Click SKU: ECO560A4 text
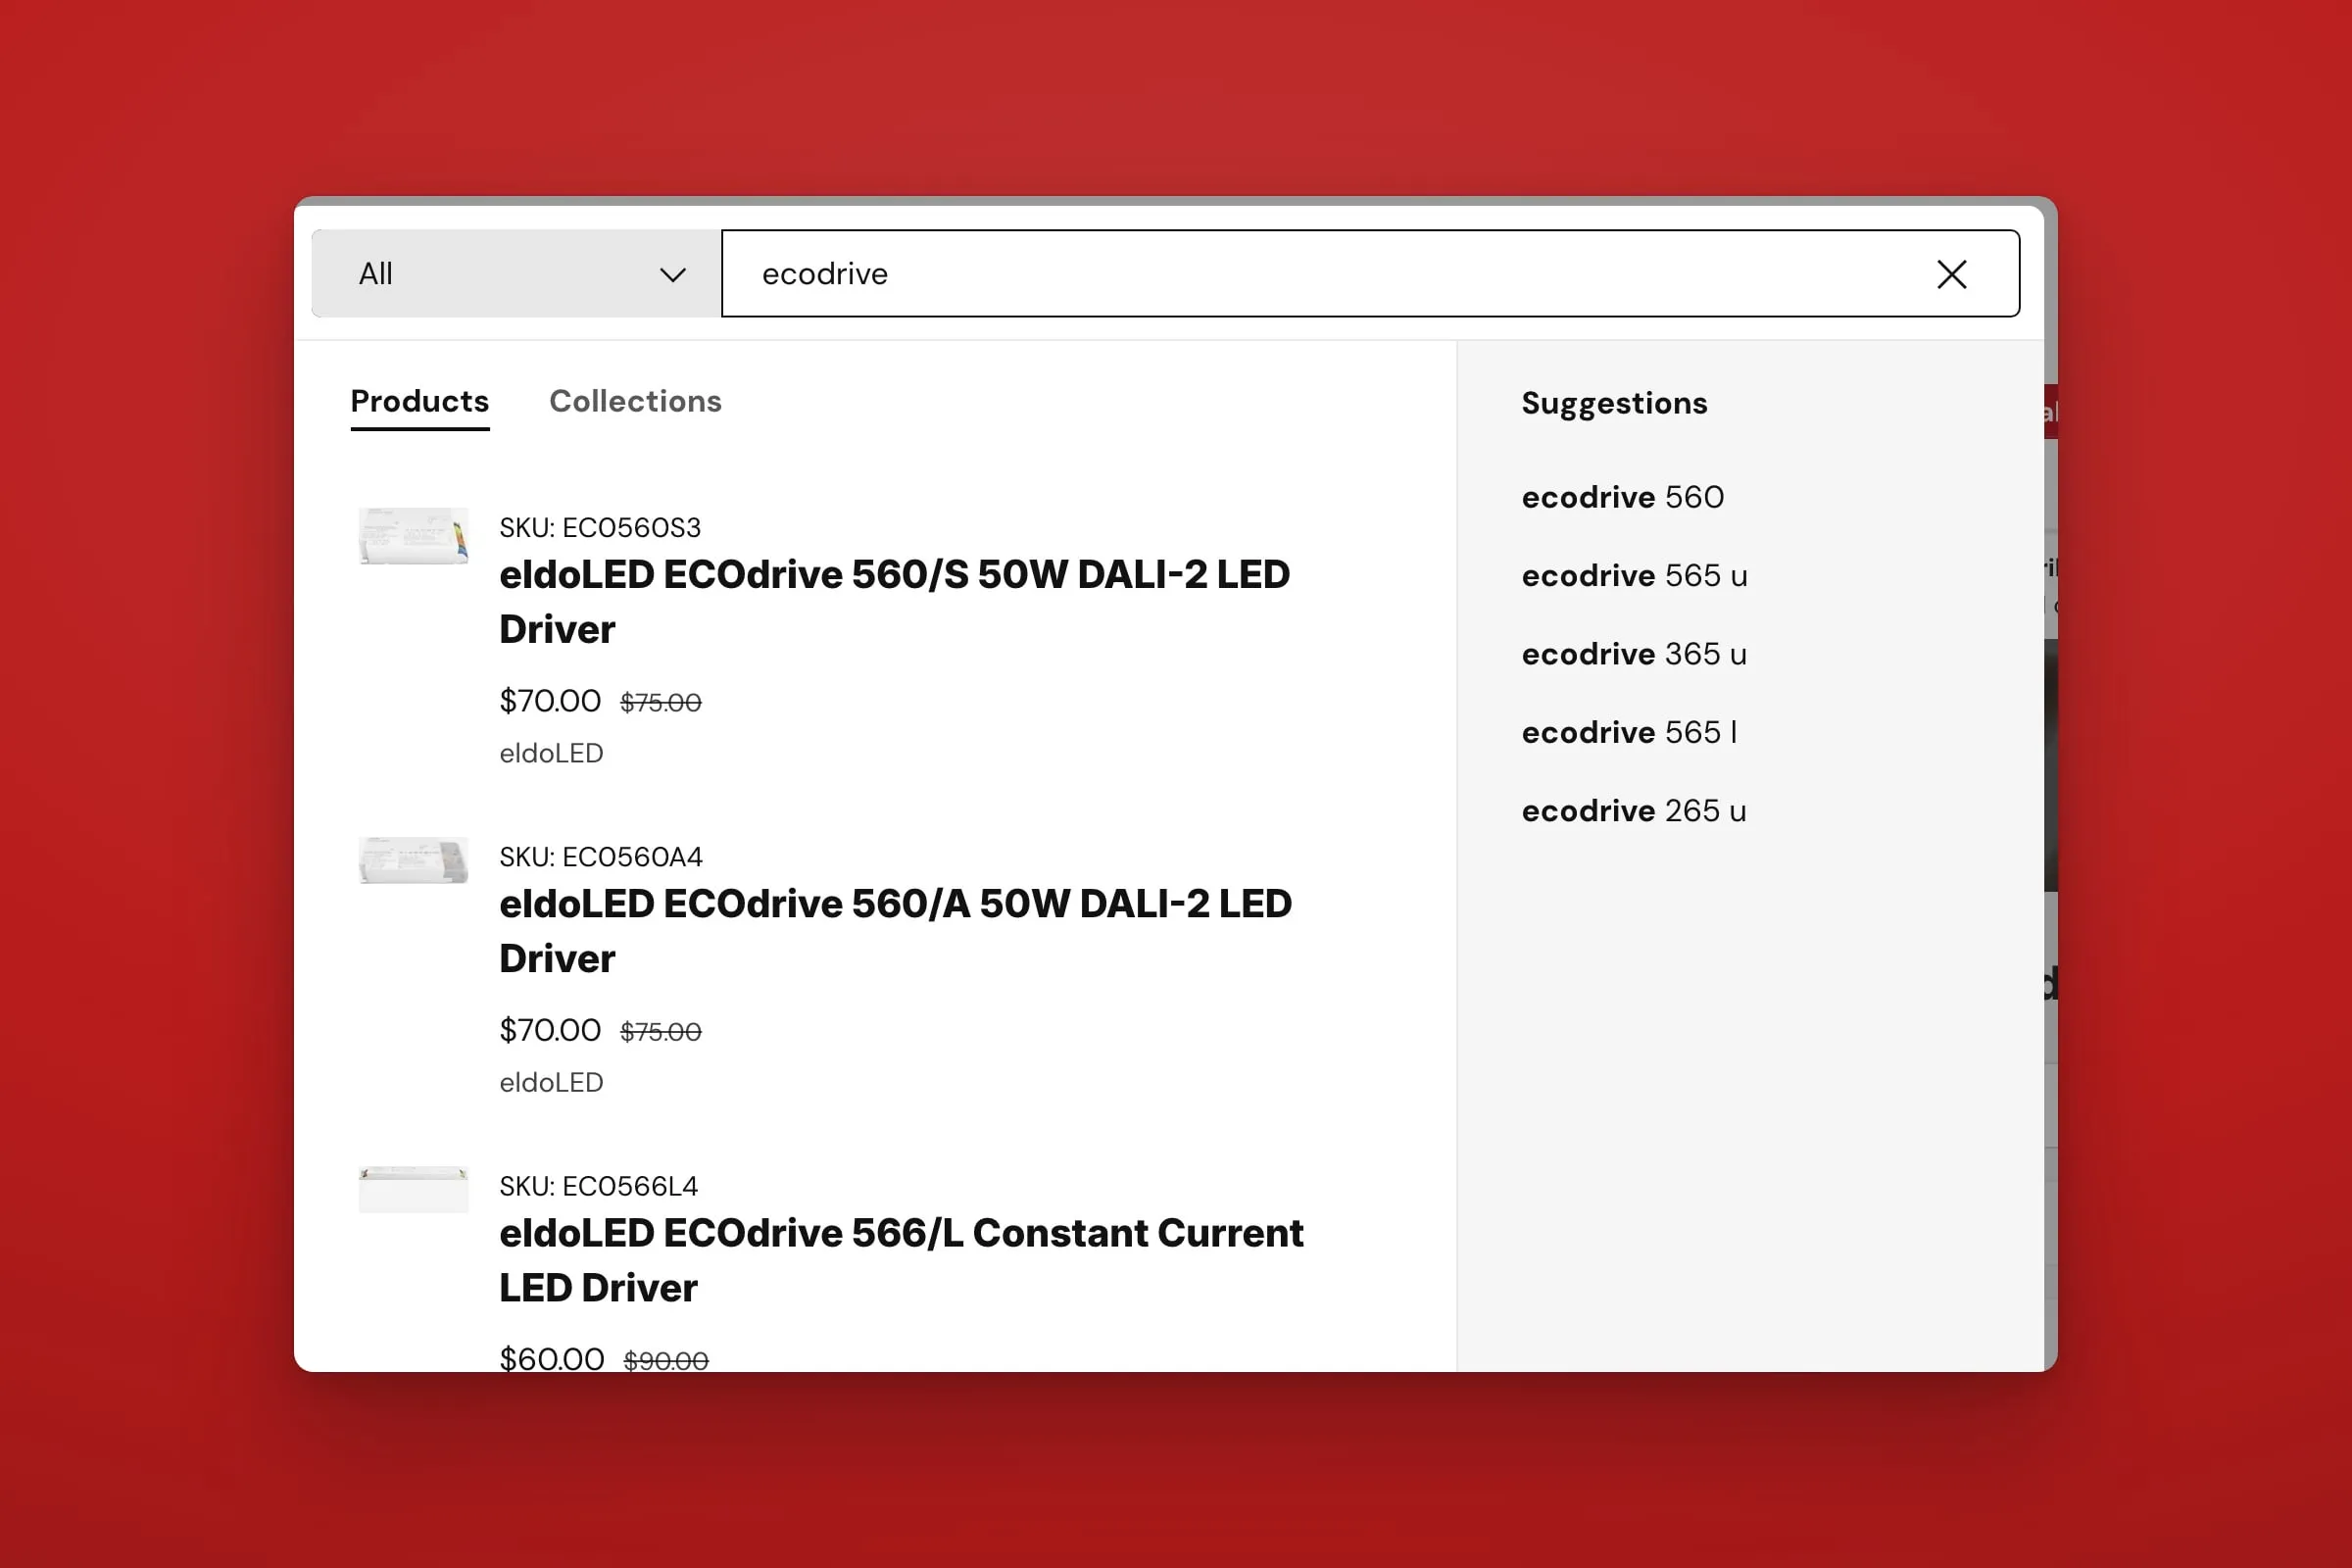This screenshot has height=1568, width=2352. click(x=601, y=857)
